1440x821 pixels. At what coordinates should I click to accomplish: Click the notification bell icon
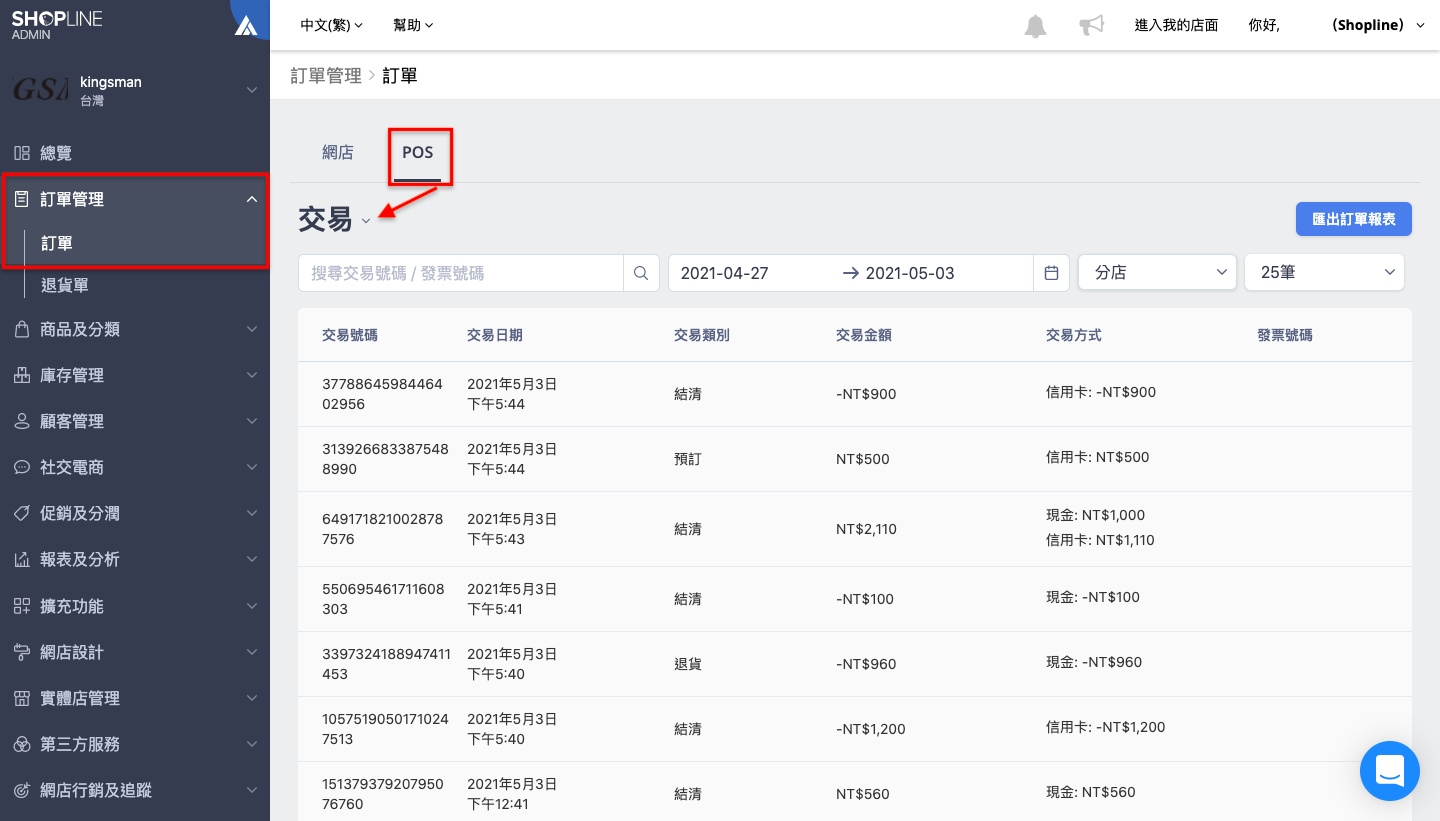1035,26
